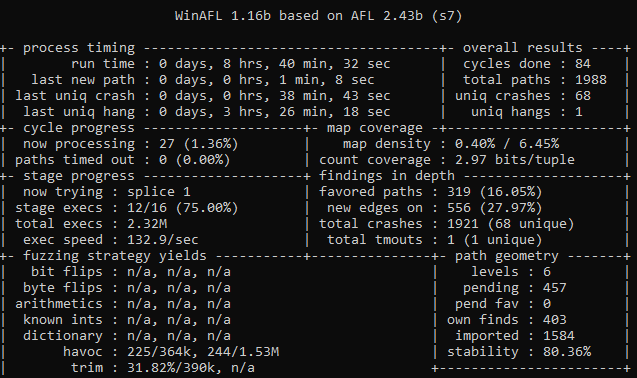Select imported value 1584
637x378 pixels.
click(x=559, y=336)
